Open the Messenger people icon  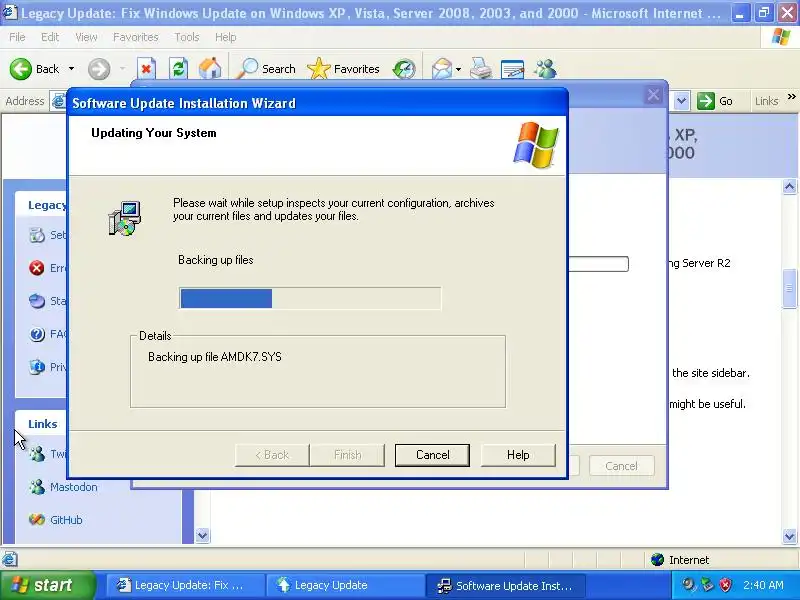point(545,69)
